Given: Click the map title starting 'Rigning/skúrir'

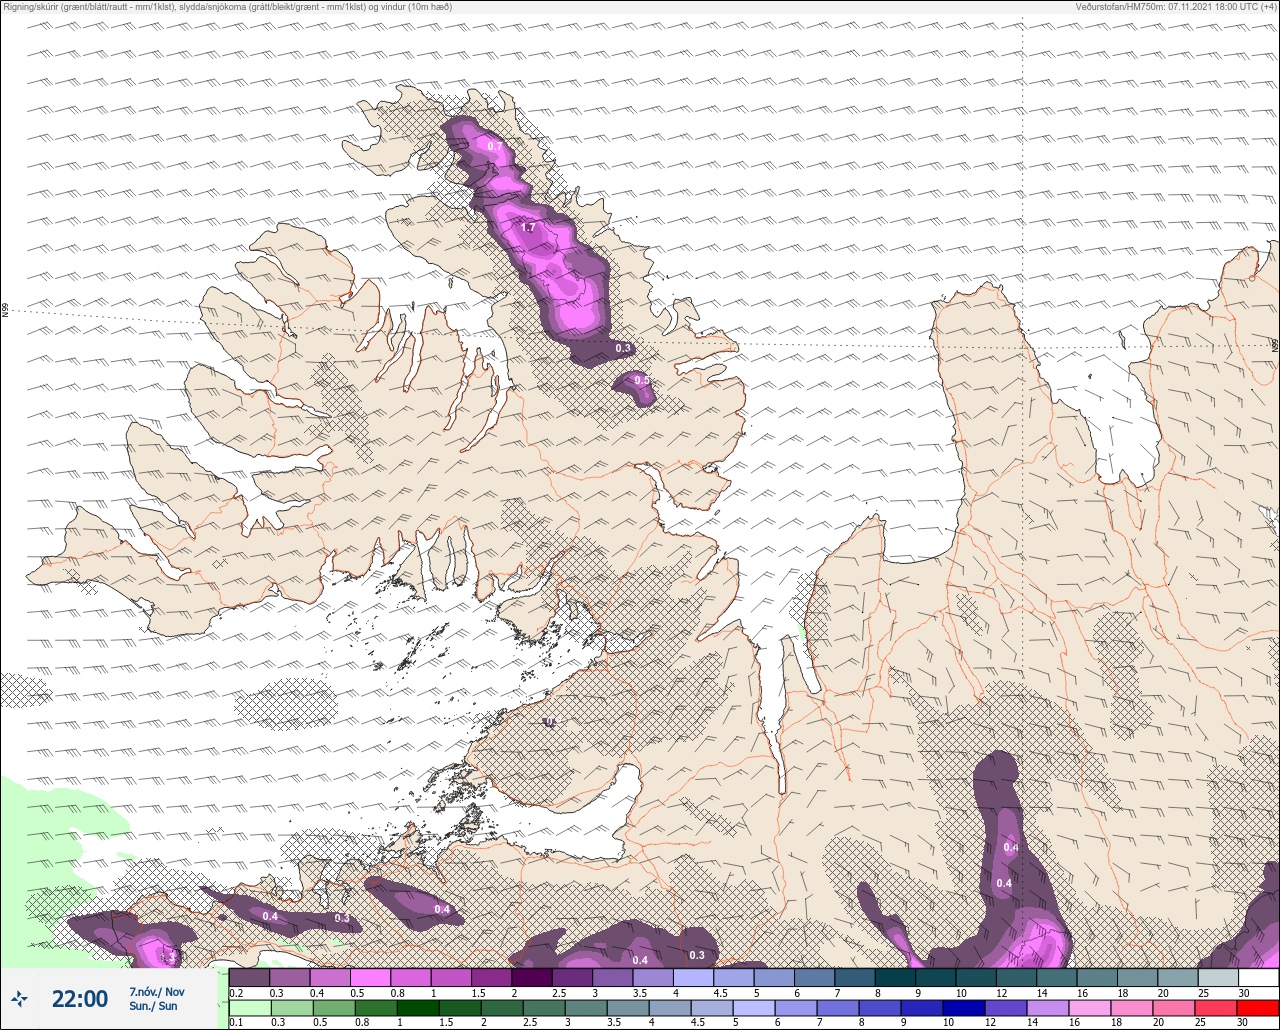Looking at the screenshot, I should coord(227,6).
